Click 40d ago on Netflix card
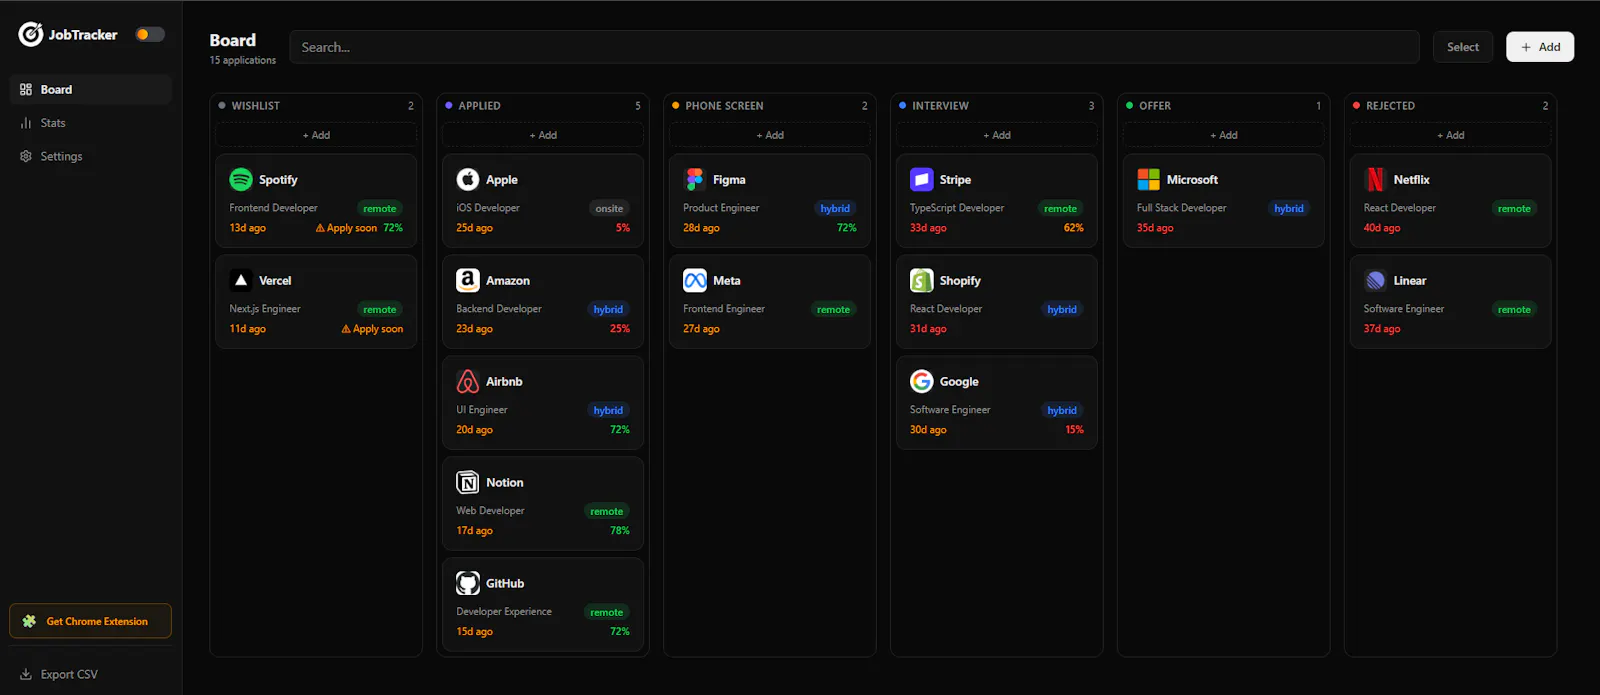The width and height of the screenshot is (1600, 695). (x=1382, y=228)
